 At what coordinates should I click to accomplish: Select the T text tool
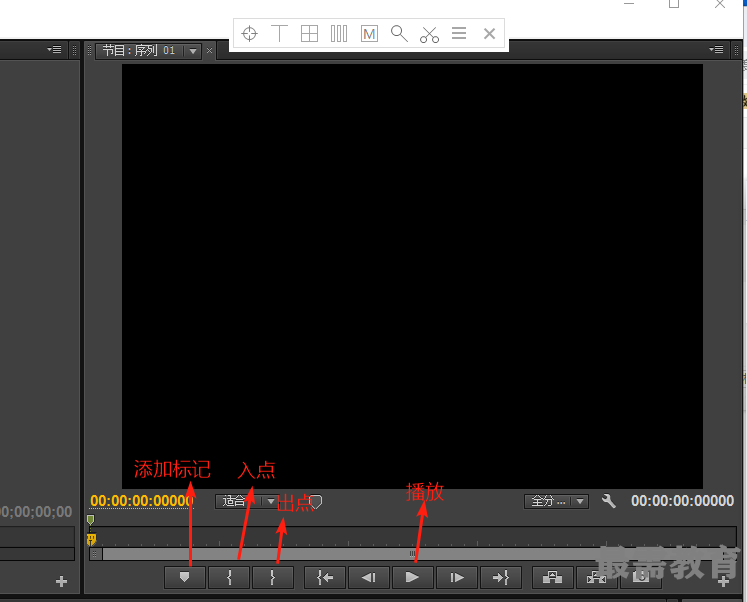[x=279, y=34]
